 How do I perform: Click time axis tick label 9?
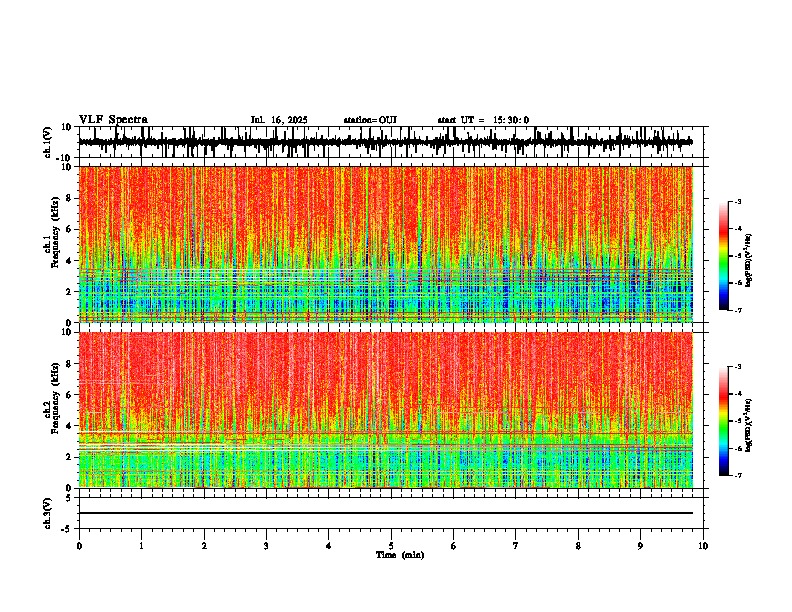pyautogui.click(x=640, y=546)
